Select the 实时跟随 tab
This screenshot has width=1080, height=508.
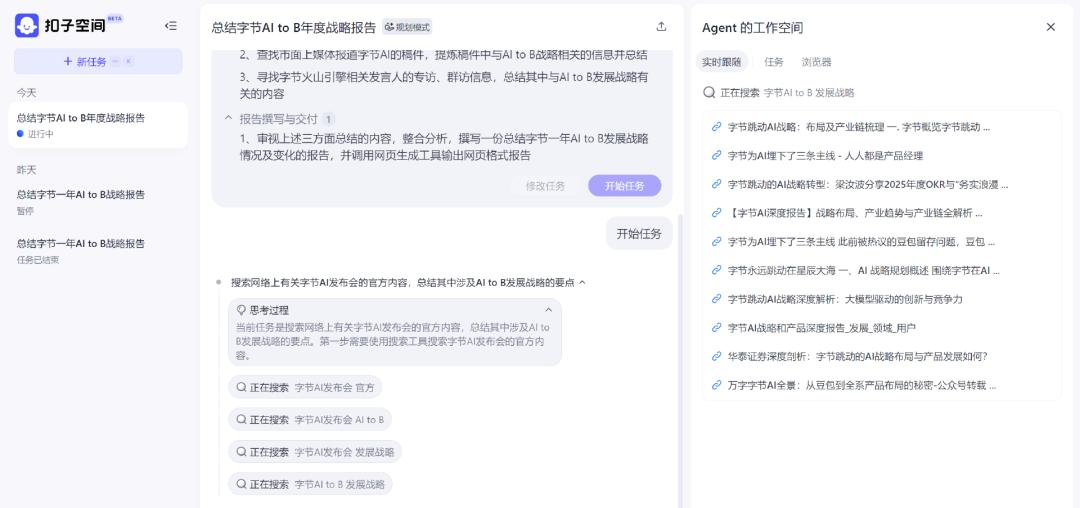pos(722,62)
